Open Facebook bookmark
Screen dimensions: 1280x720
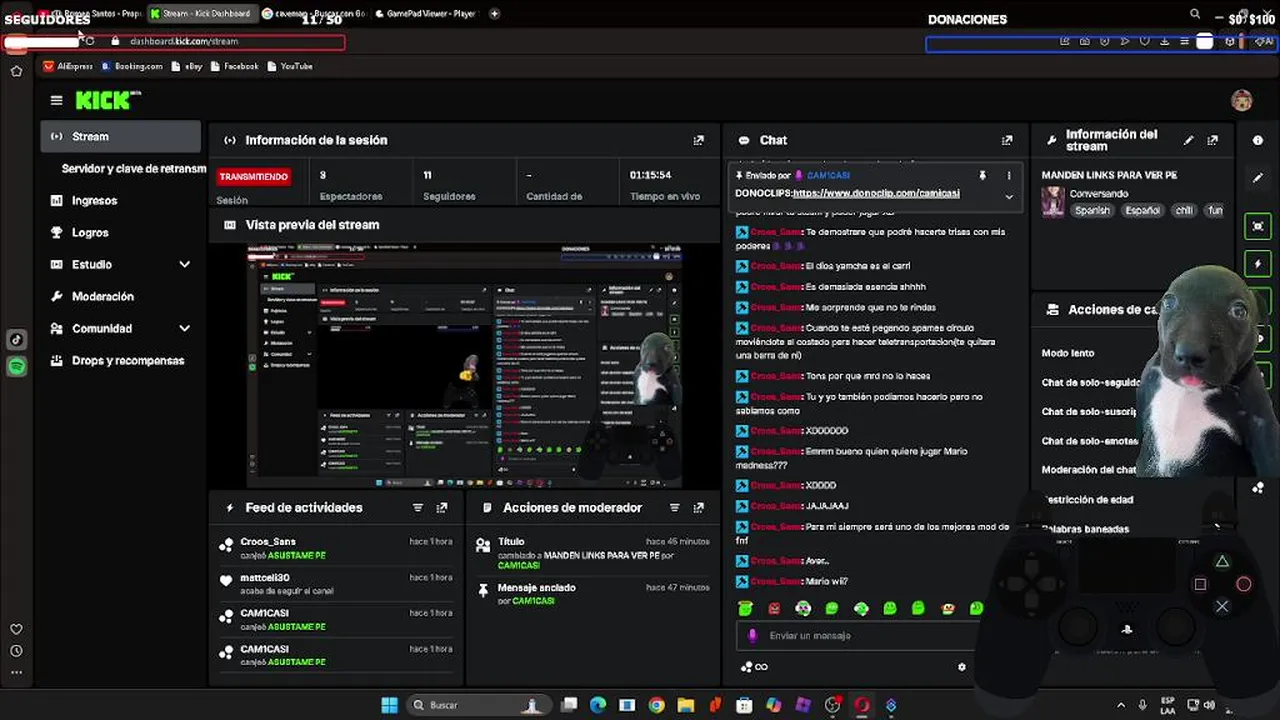pos(234,66)
